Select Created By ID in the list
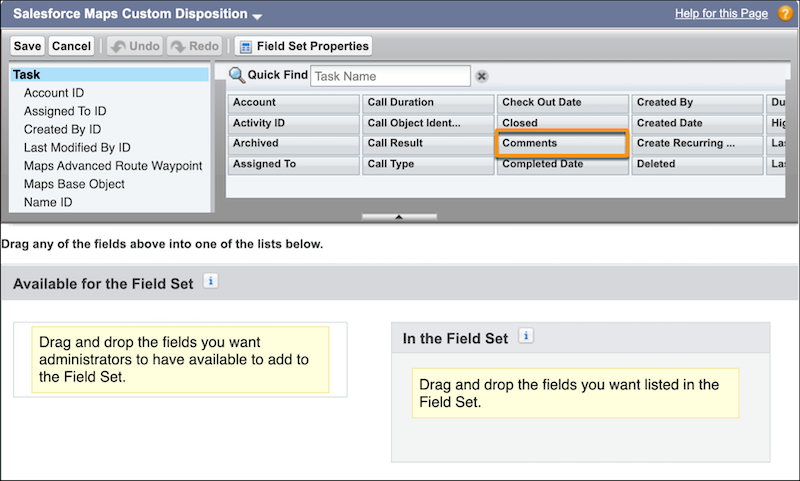Viewport: 800px width, 481px height. click(x=63, y=130)
